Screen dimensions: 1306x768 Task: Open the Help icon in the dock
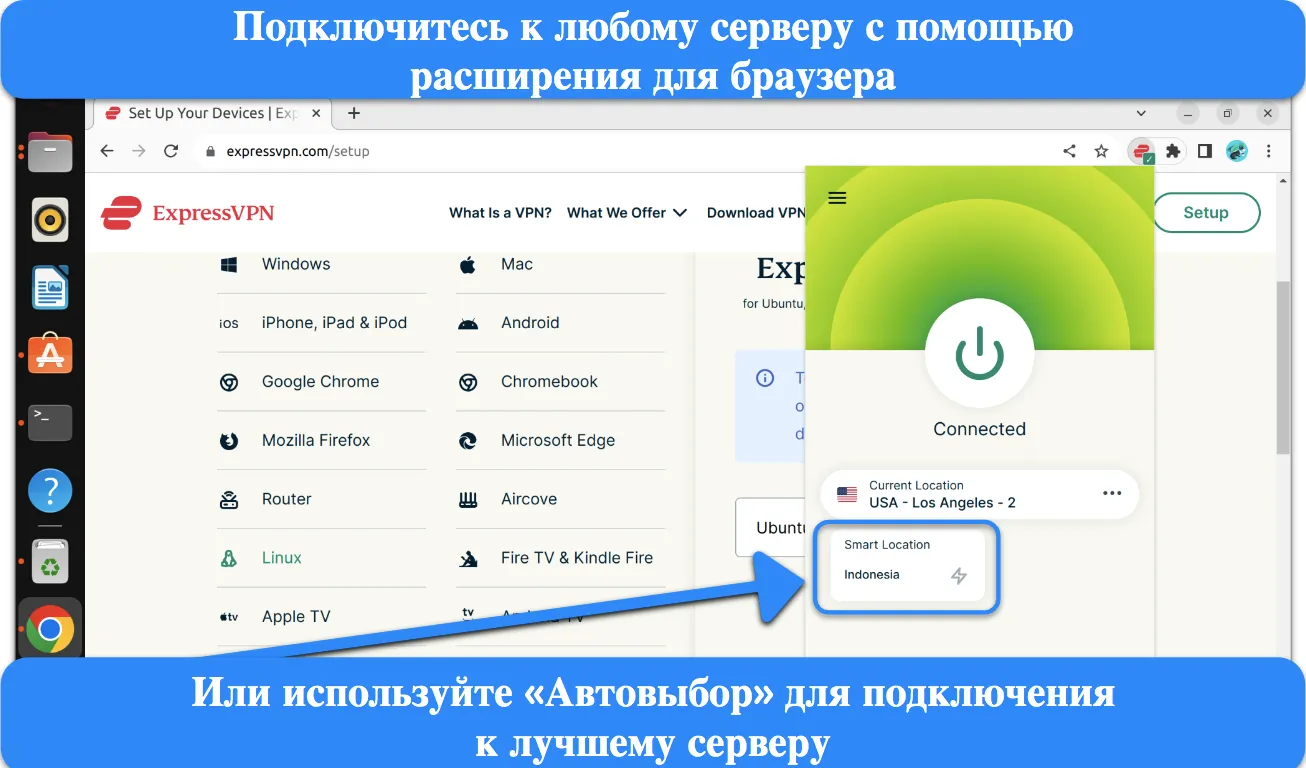[50, 491]
